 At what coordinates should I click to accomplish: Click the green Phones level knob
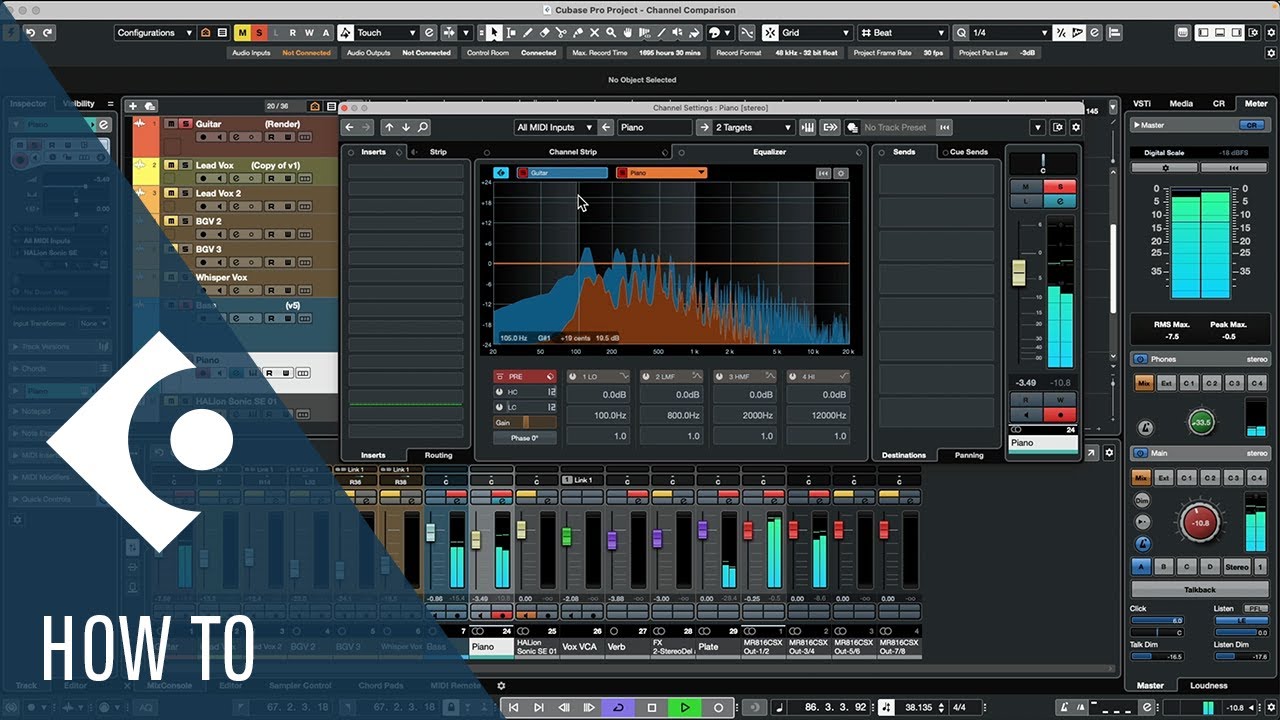pyautogui.click(x=1201, y=422)
